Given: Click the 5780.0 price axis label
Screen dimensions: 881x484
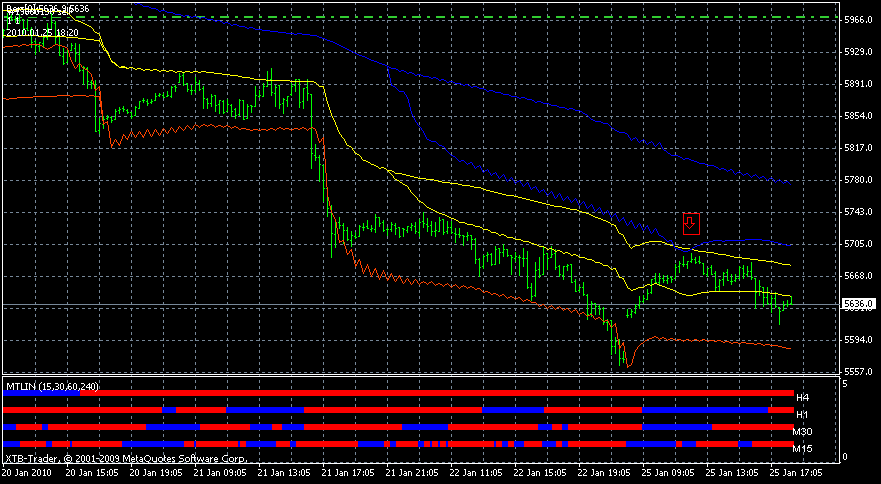Looking at the screenshot, I should (858, 180).
